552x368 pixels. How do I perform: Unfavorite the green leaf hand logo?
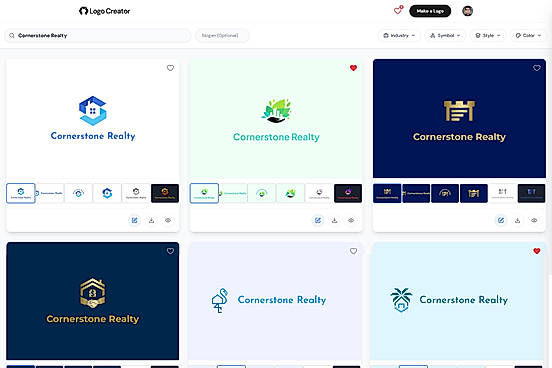pos(353,68)
